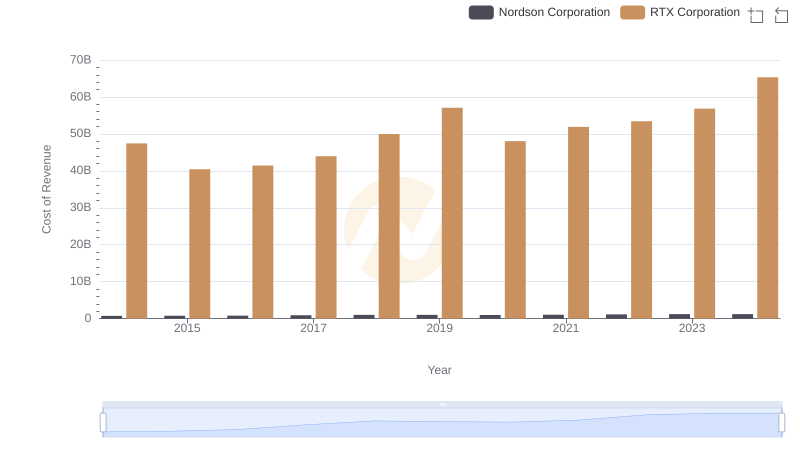The image size is (800, 461).
Task: Grab the left handle of zoom slider
Action: (103, 423)
